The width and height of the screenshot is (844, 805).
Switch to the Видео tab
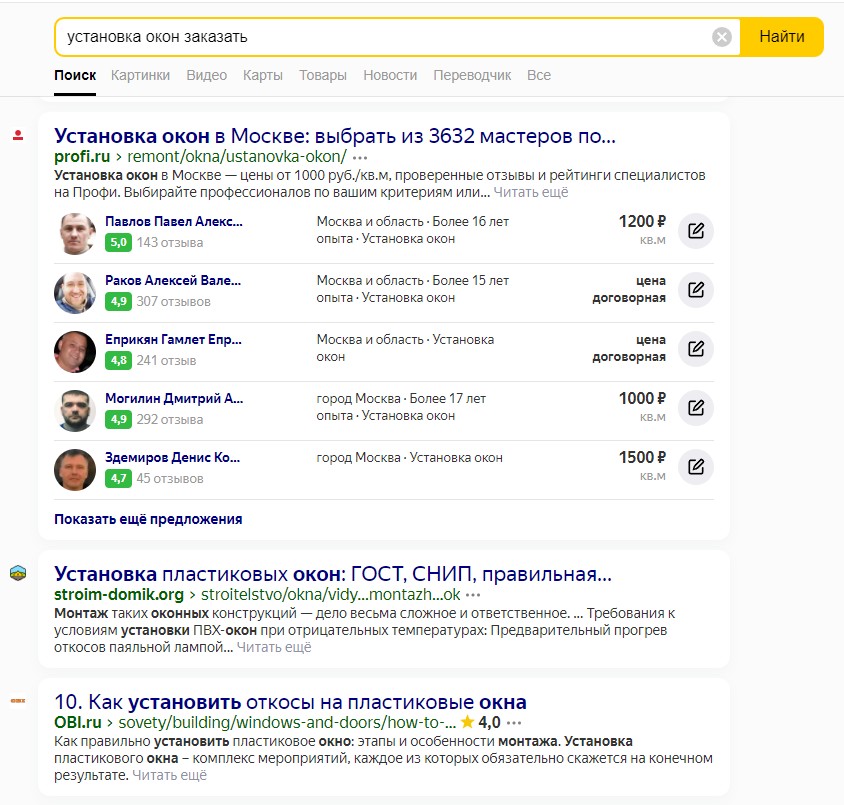[207, 75]
